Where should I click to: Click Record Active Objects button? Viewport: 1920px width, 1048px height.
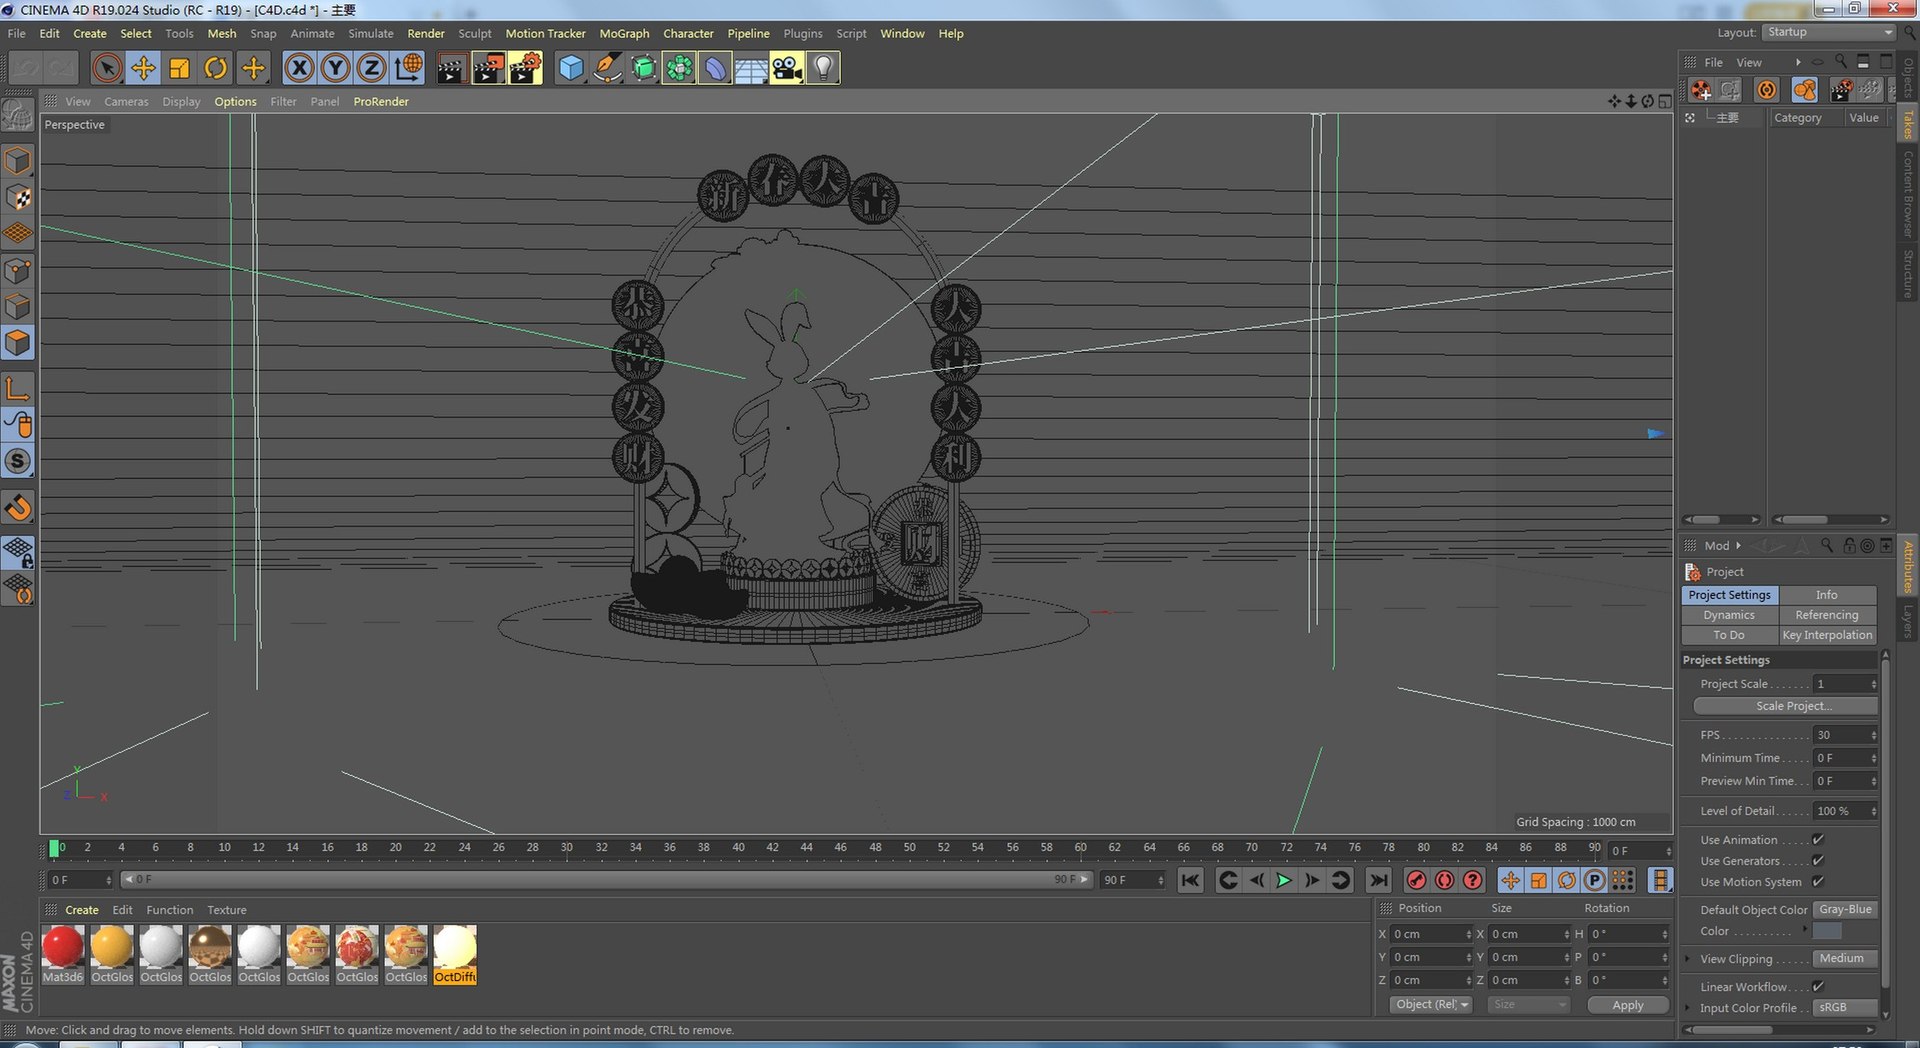pyautogui.click(x=1416, y=880)
